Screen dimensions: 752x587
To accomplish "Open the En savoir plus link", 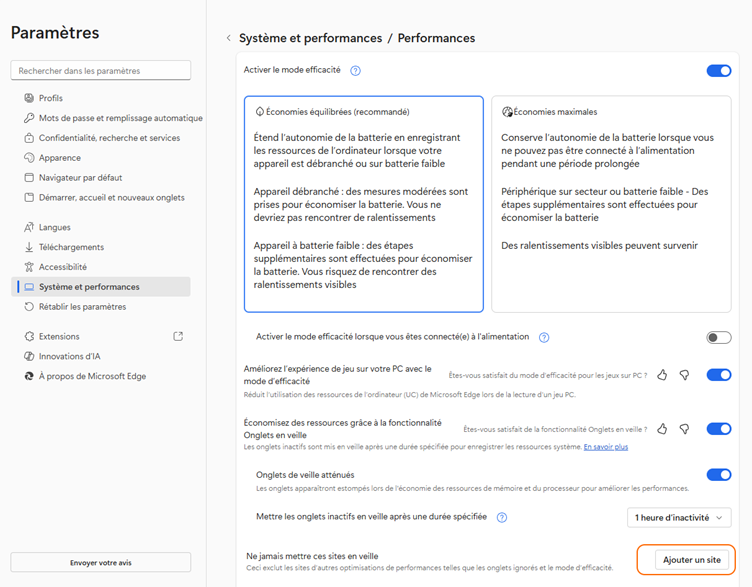I will [606, 447].
